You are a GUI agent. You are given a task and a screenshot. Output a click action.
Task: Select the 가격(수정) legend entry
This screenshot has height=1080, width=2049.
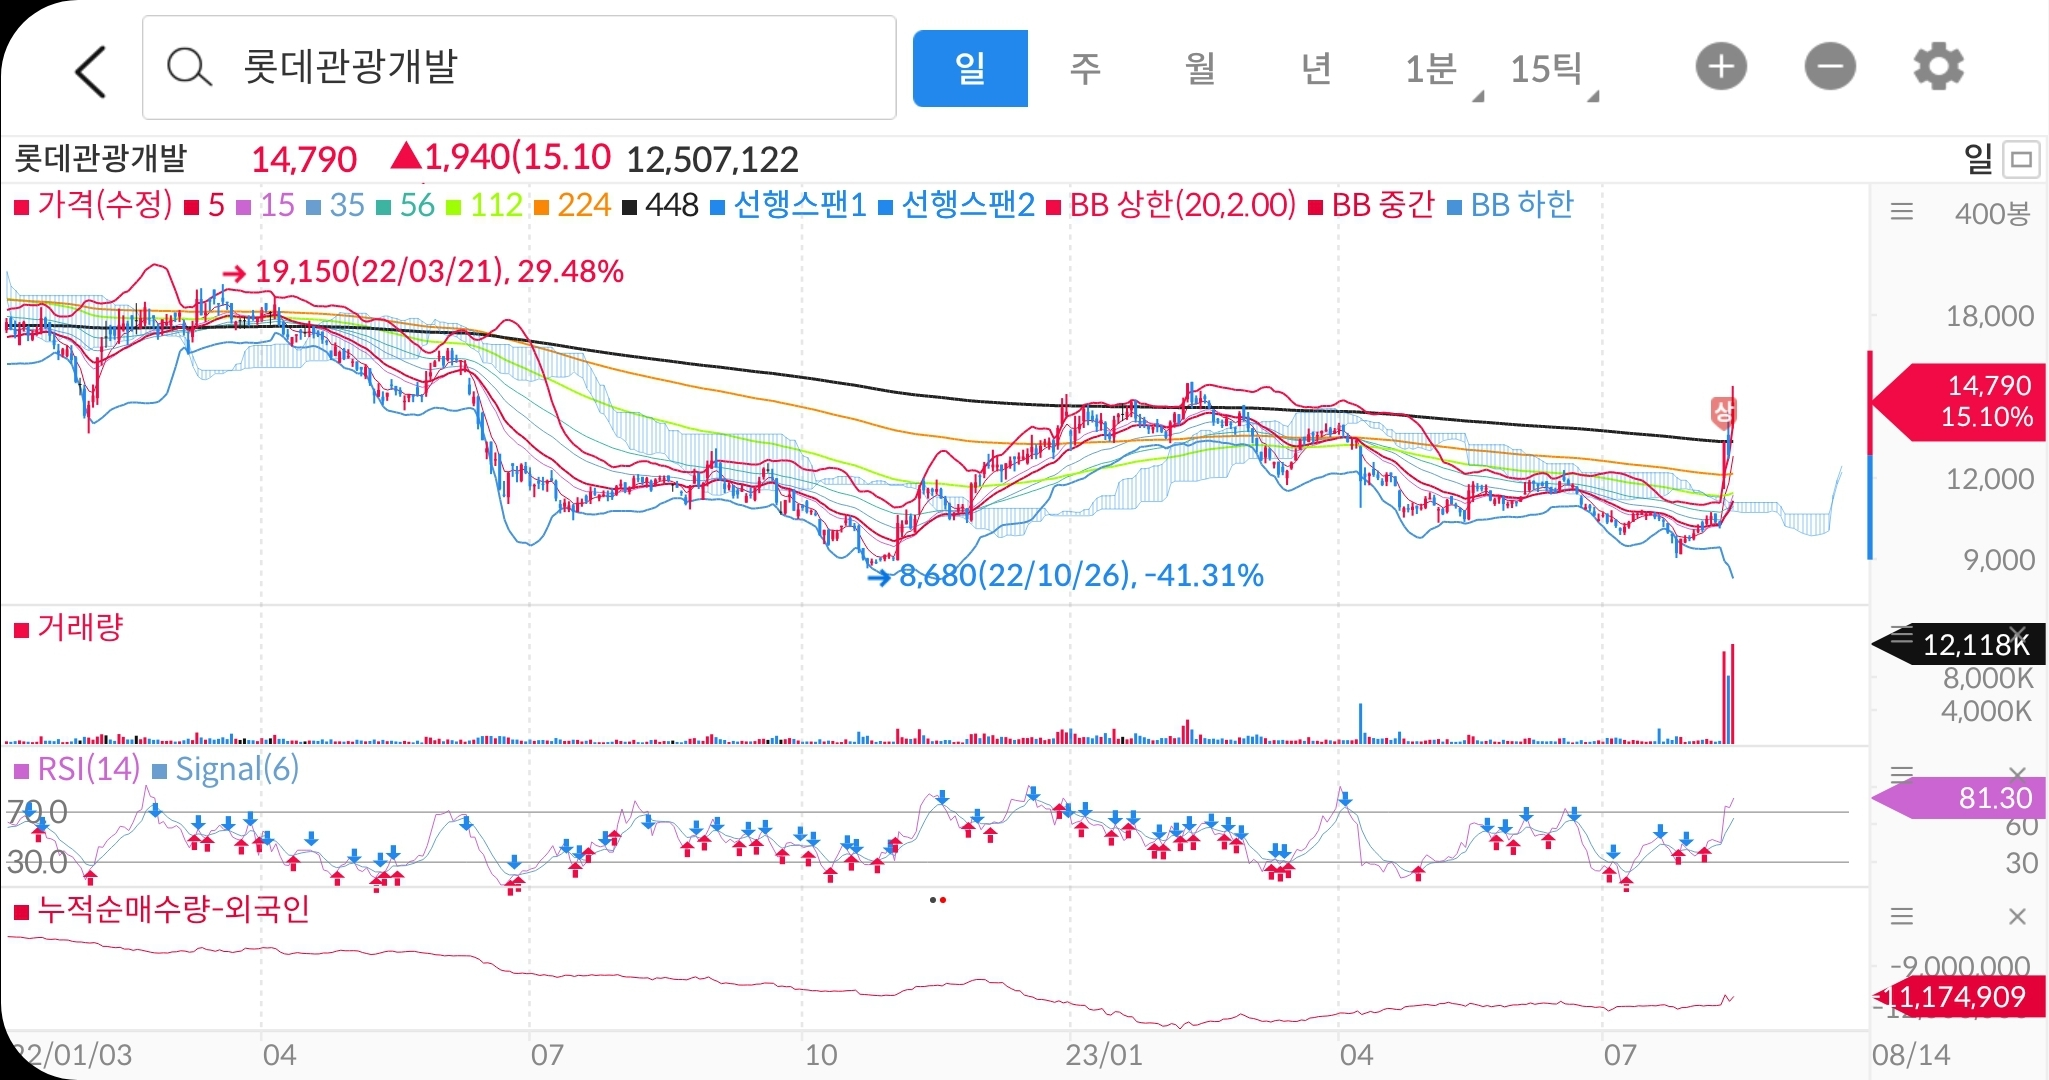point(93,205)
